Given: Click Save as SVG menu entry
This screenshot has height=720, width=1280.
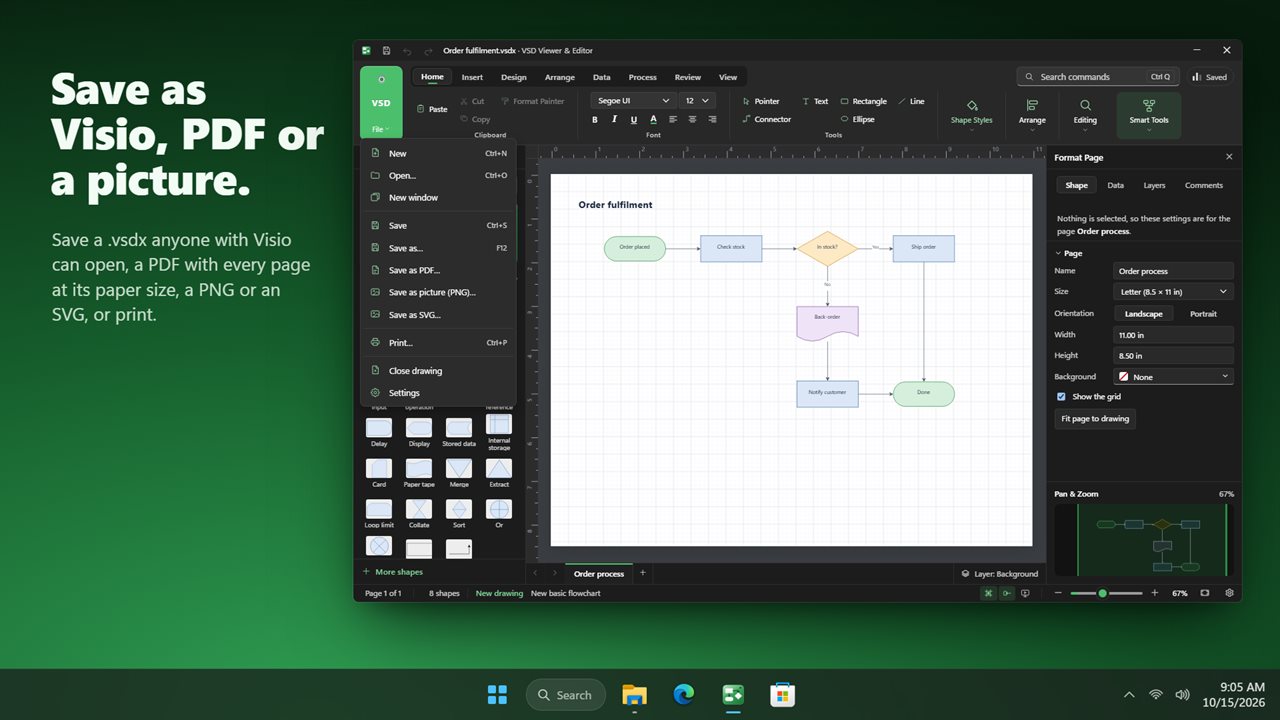Looking at the screenshot, I should click(x=438, y=314).
